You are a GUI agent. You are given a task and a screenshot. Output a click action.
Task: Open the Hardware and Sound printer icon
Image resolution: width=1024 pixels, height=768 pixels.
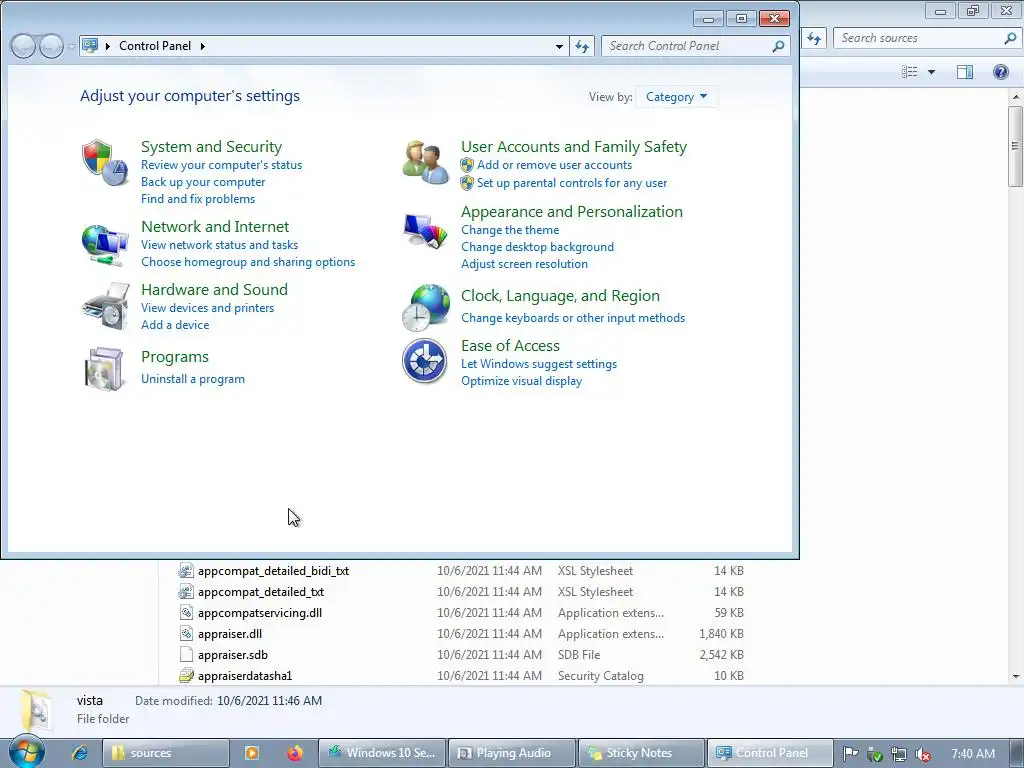[x=104, y=306]
